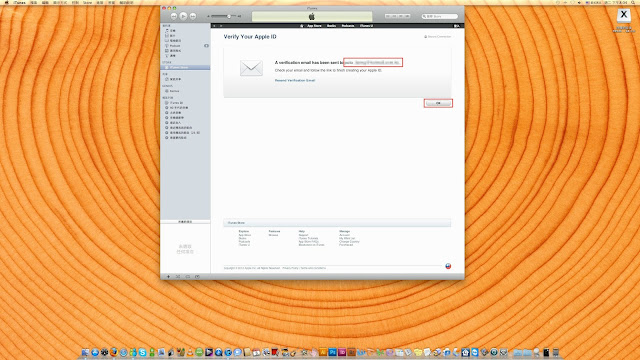Skip to the previous track

click(x=173, y=16)
